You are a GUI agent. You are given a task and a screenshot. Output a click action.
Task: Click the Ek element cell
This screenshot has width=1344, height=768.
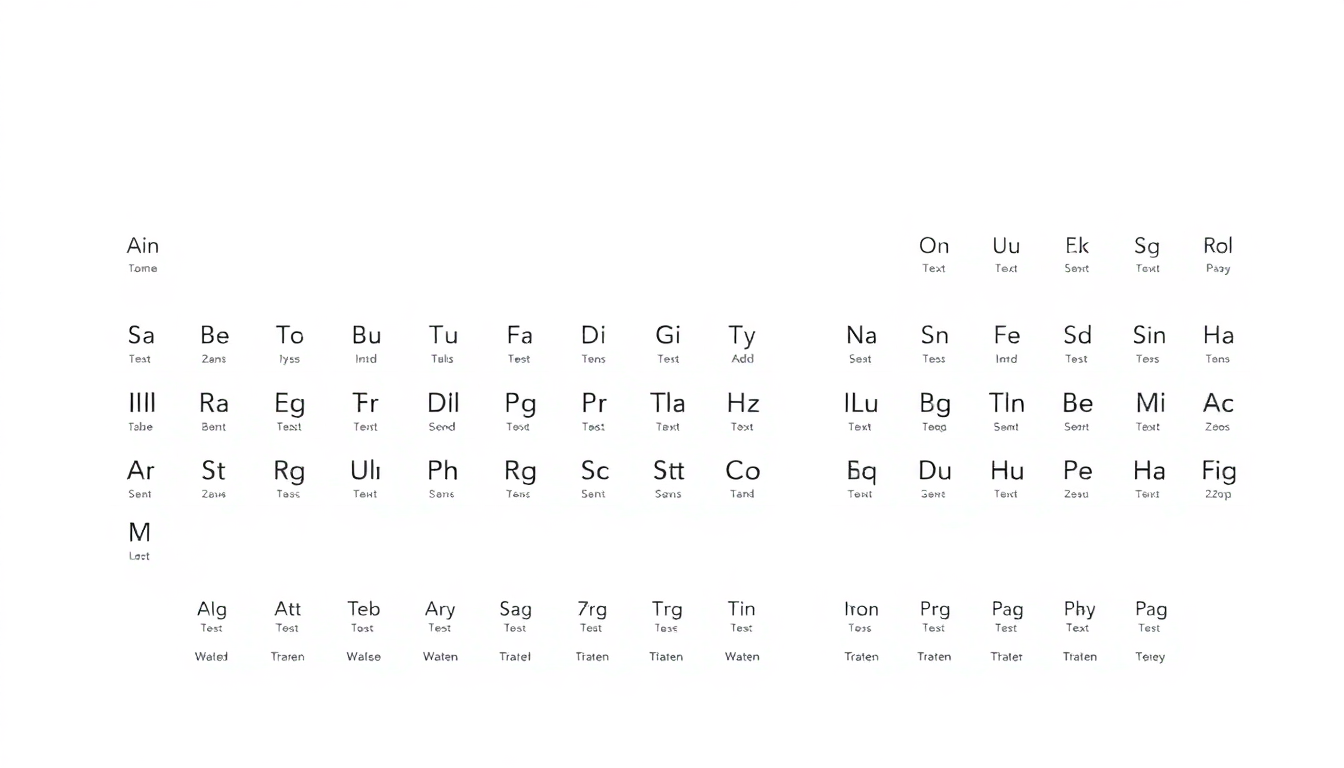coord(1077,254)
